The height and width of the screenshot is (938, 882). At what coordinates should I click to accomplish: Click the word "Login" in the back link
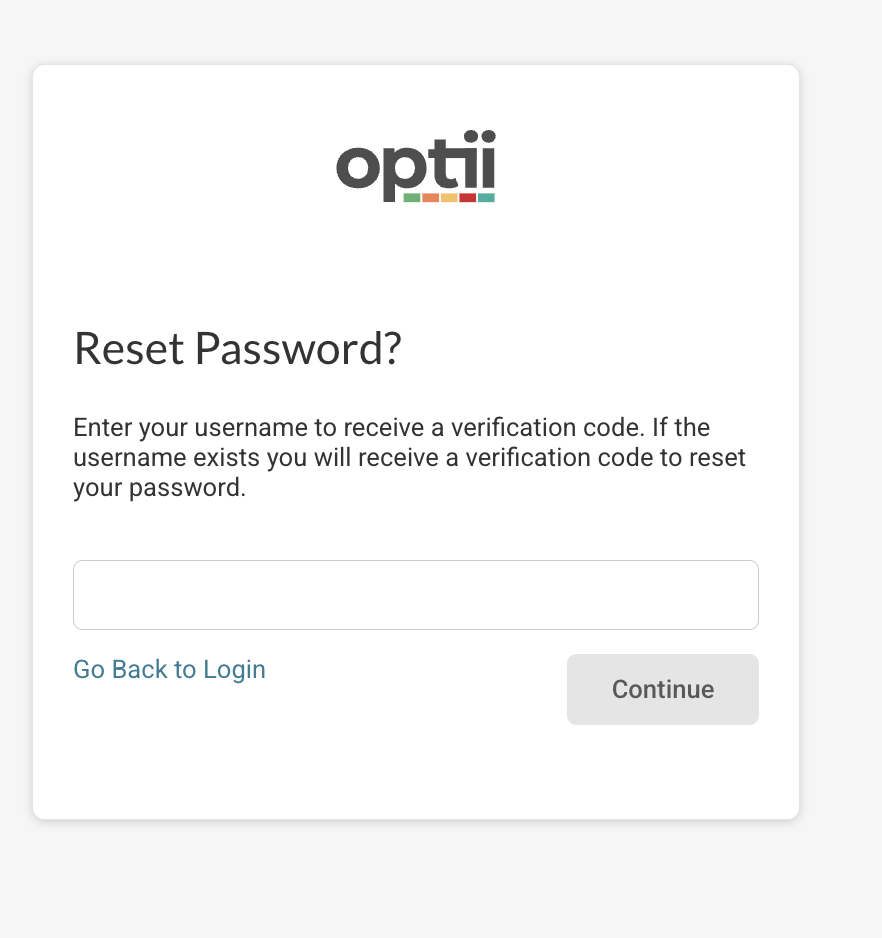point(234,669)
